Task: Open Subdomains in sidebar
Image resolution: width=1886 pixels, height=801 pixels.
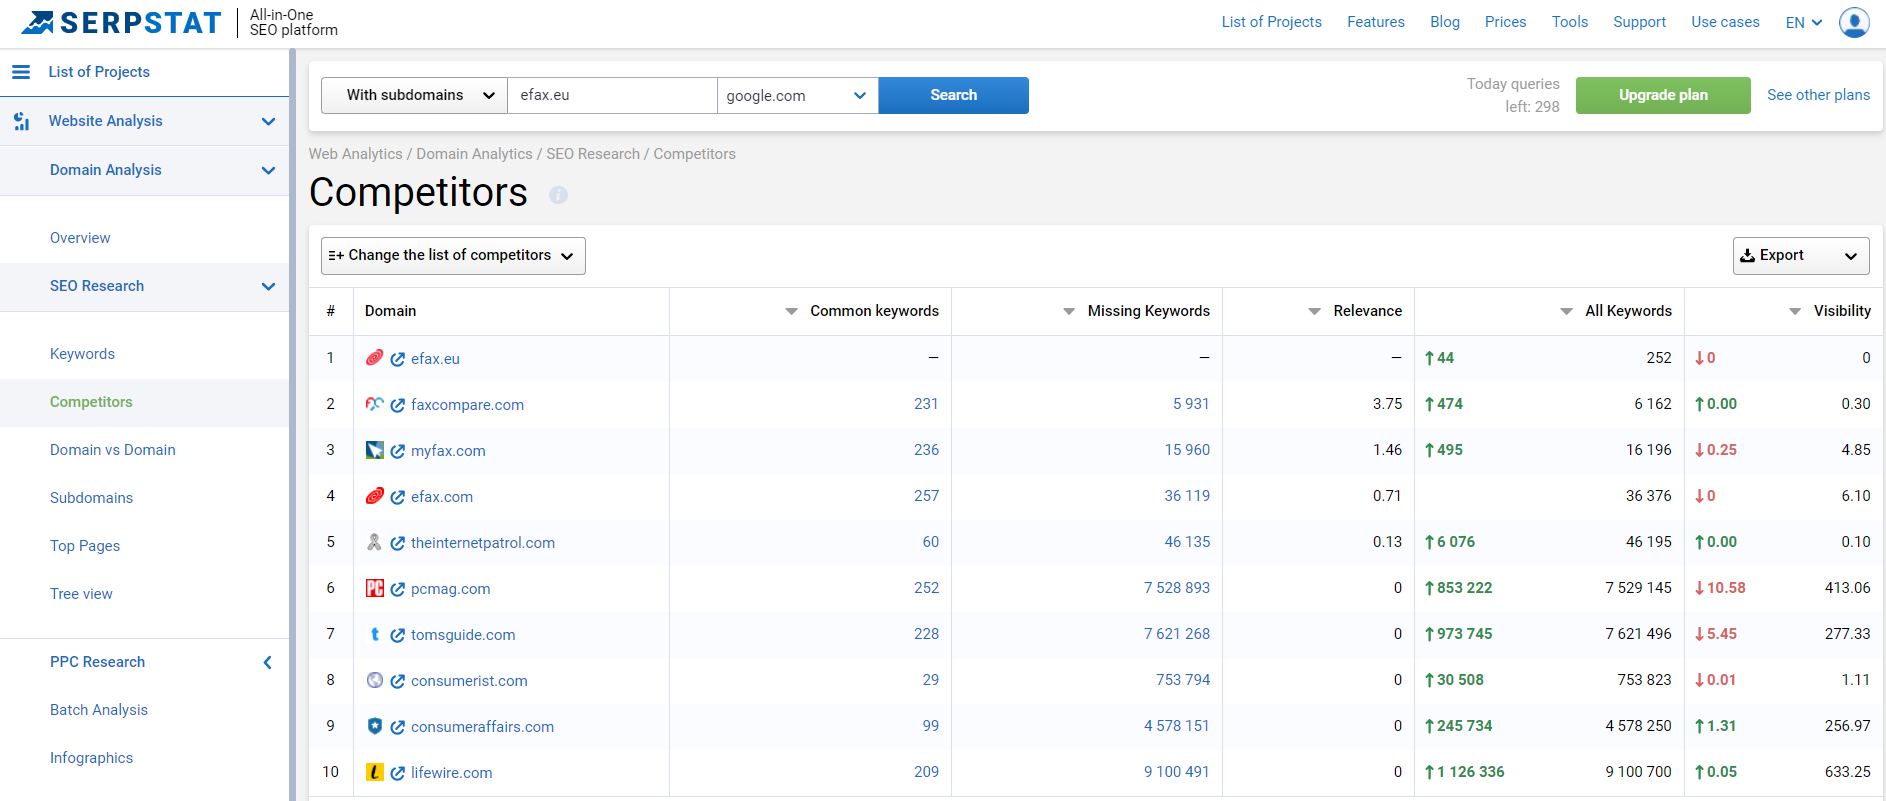Action: (91, 498)
